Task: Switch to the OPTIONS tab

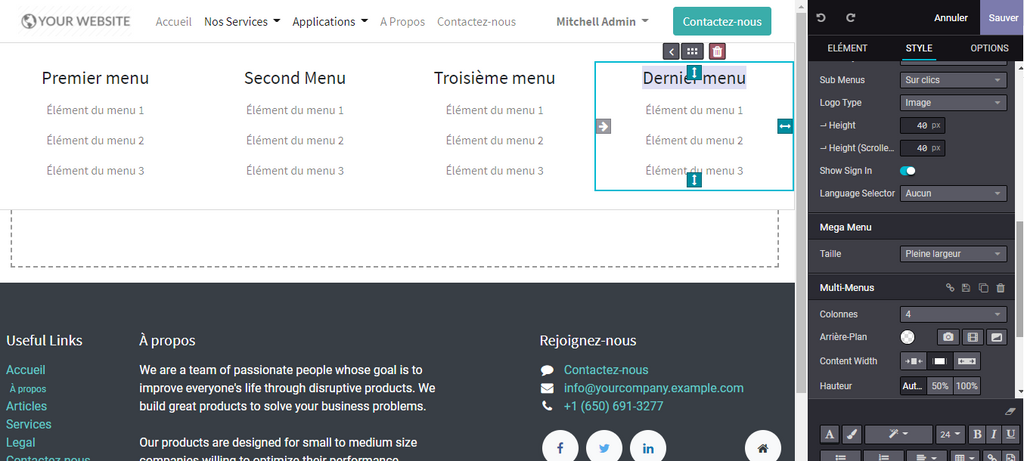Action: coord(989,48)
